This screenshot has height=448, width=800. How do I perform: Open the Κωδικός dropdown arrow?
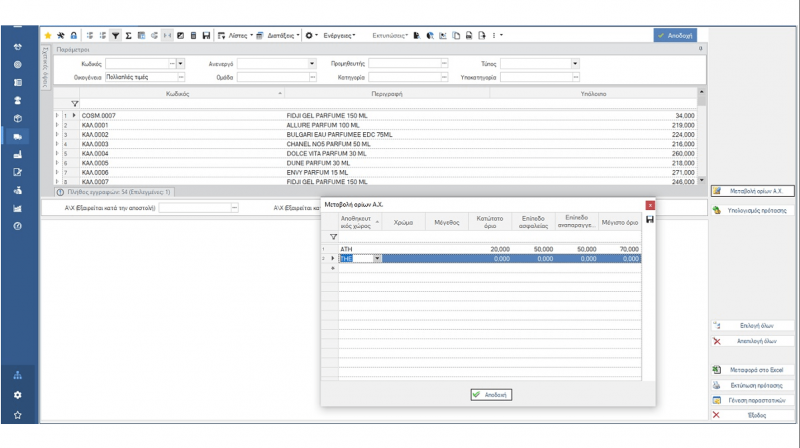(181, 64)
